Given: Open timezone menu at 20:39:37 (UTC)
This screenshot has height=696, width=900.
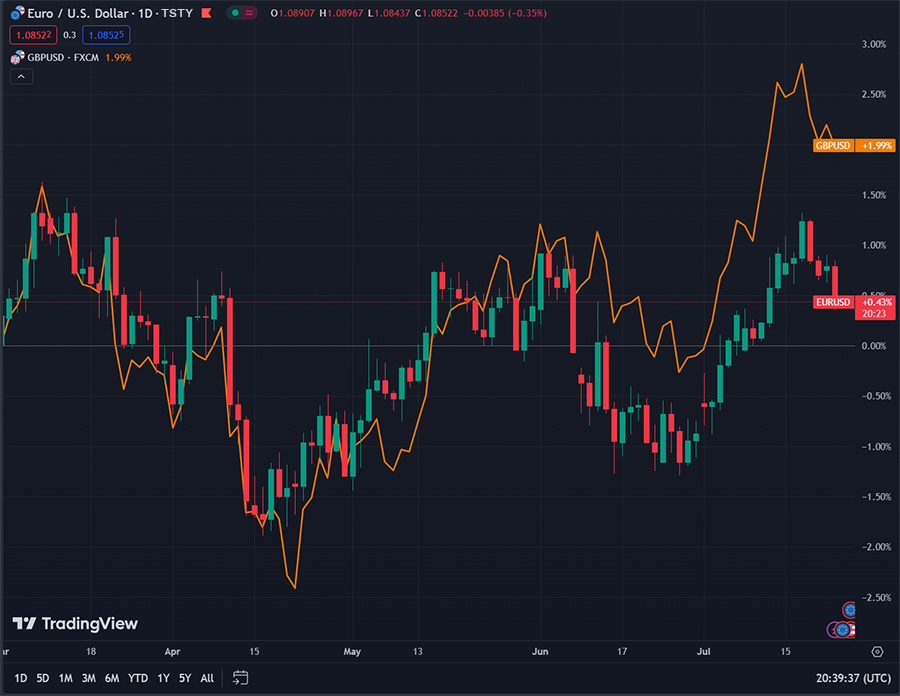Looking at the screenshot, I should [x=854, y=678].
